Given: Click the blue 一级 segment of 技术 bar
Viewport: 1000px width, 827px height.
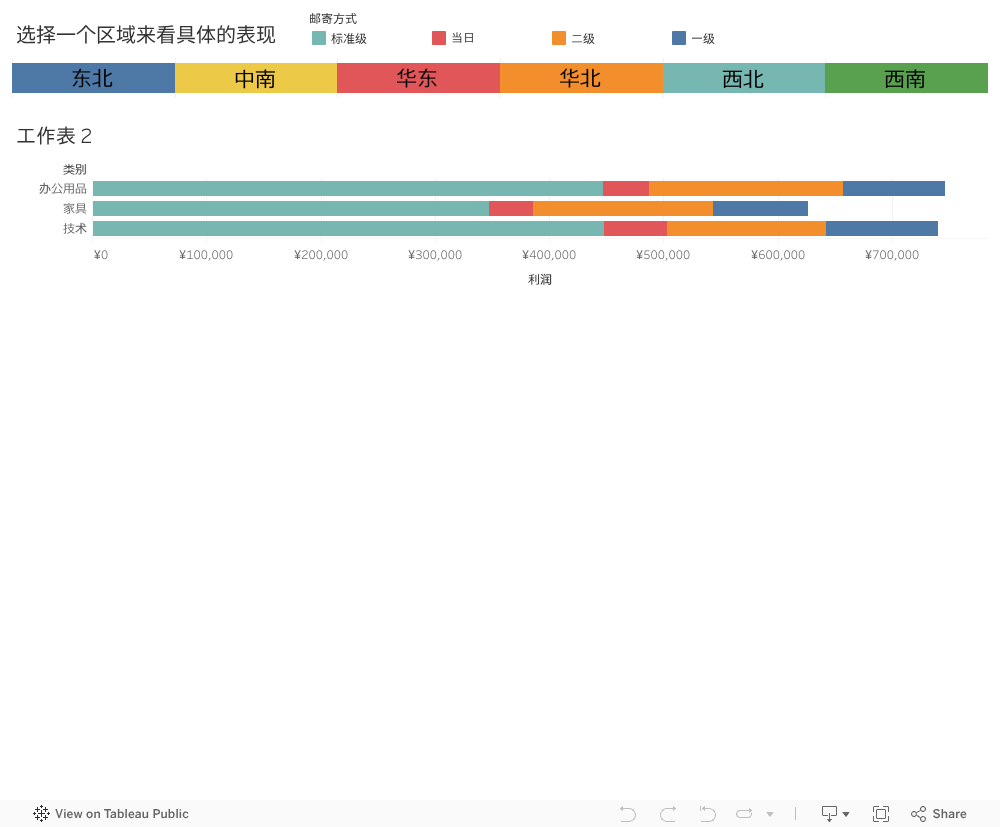Looking at the screenshot, I should (881, 229).
